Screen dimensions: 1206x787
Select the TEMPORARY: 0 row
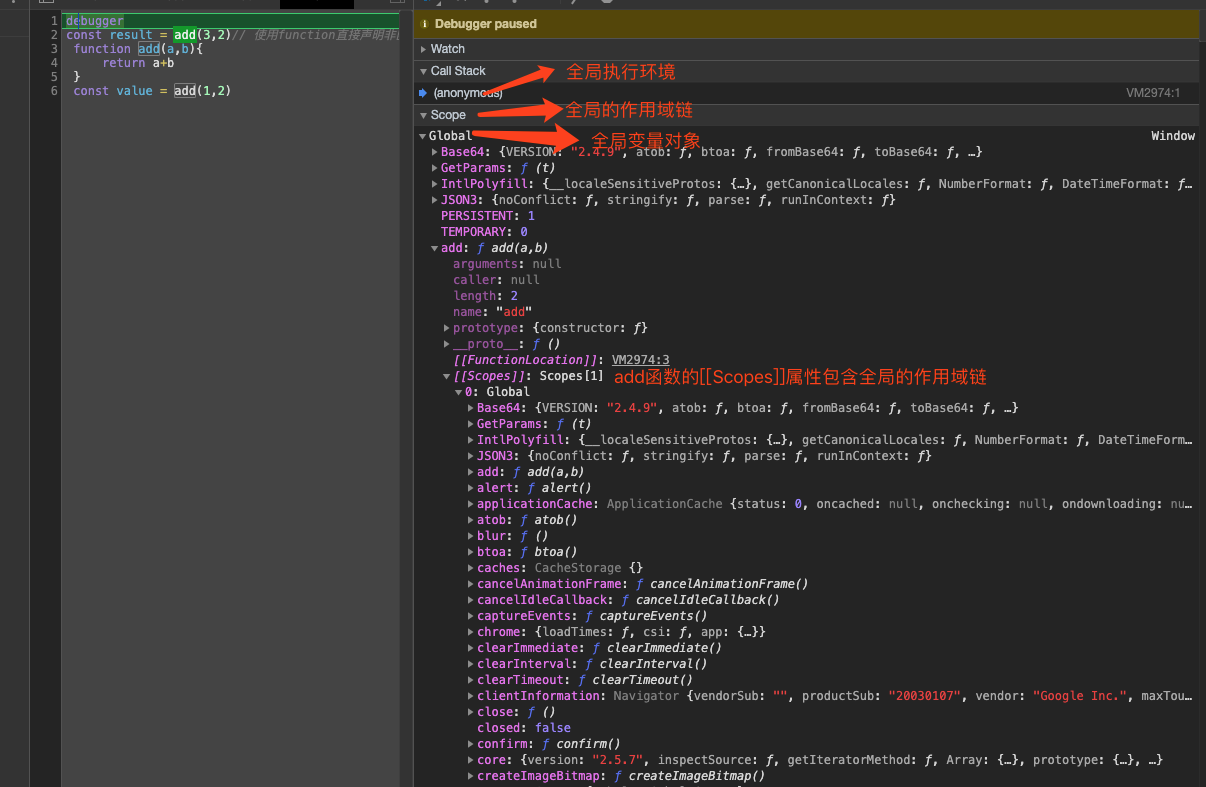click(x=484, y=232)
